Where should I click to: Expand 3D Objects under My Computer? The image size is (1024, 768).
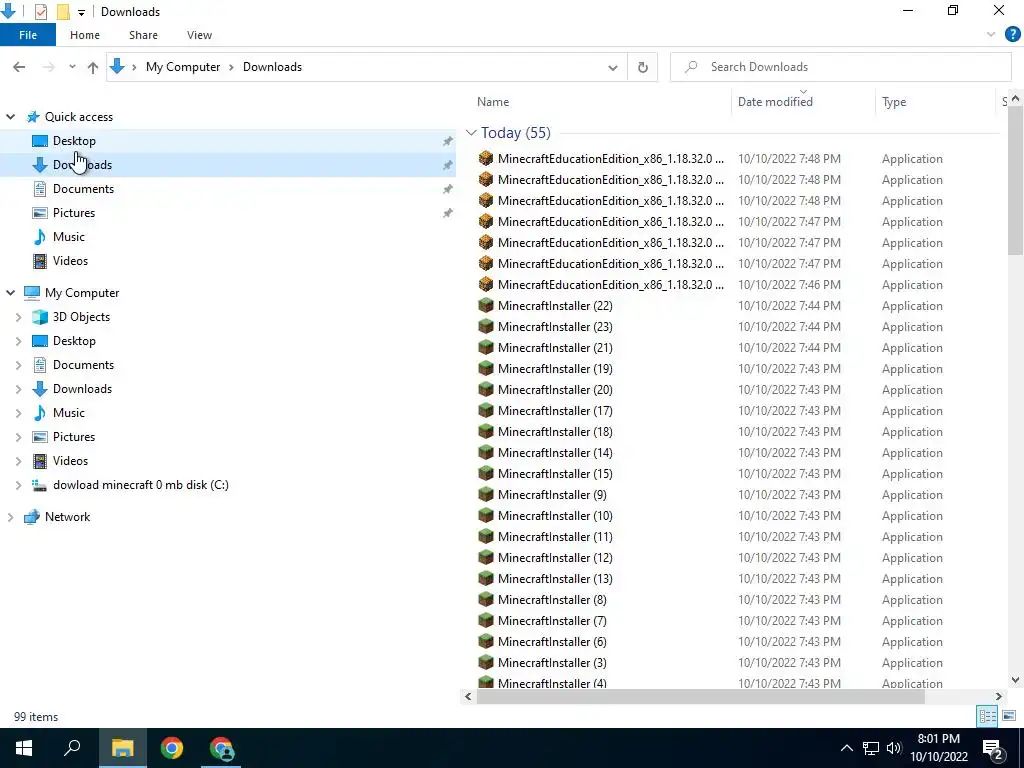click(x=18, y=317)
